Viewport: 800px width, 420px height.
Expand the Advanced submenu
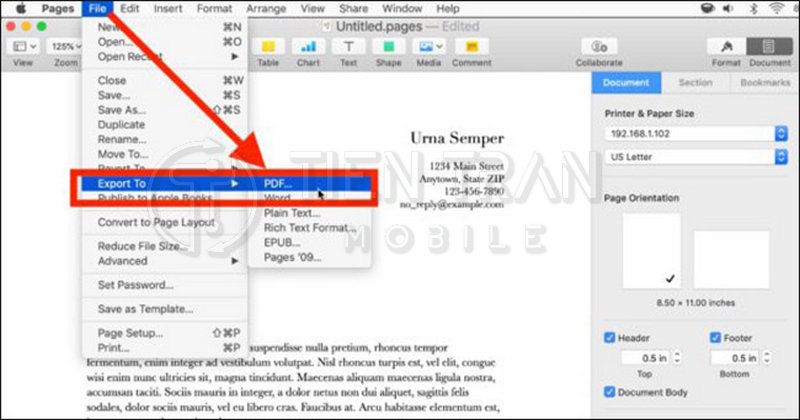point(165,261)
